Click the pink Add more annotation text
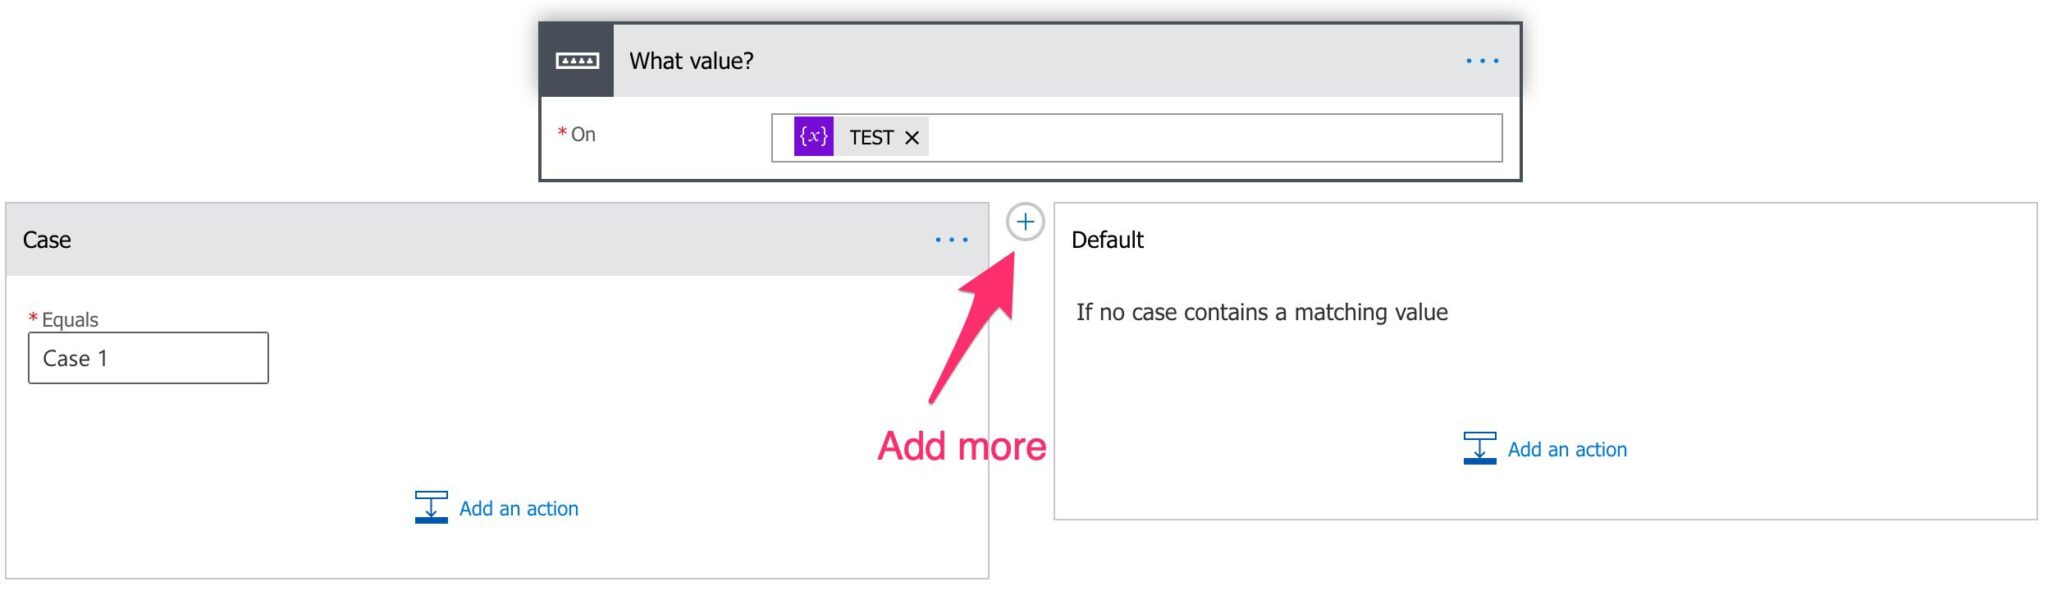This screenshot has height=591, width=2048. (x=961, y=446)
